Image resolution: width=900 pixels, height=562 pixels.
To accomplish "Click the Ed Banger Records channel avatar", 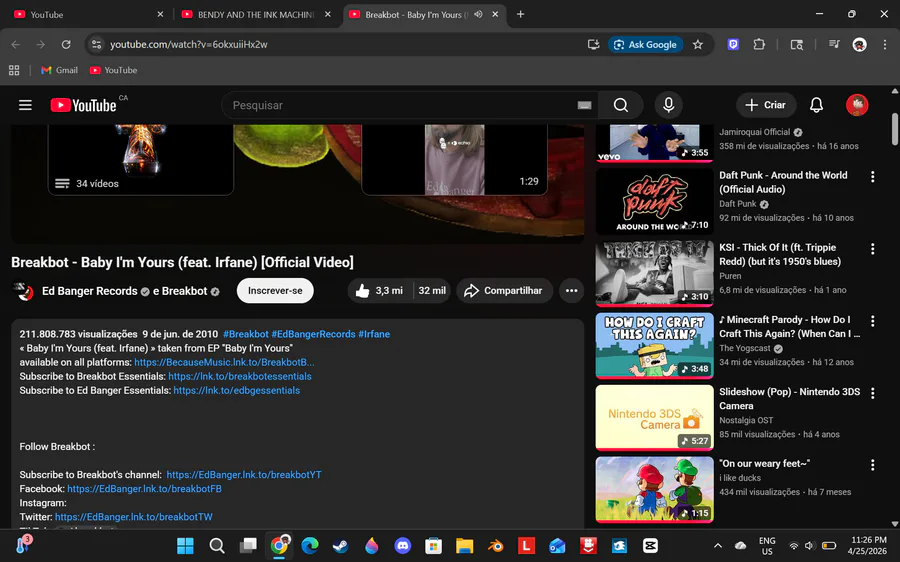I will point(24,290).
